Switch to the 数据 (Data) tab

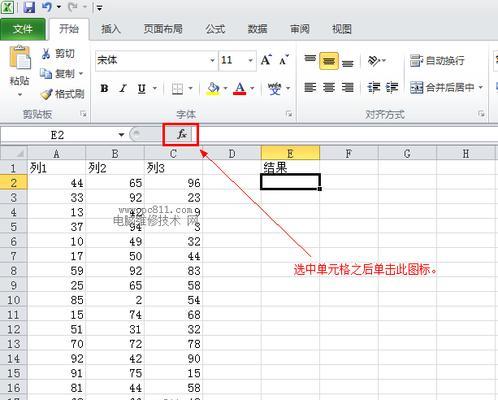(x=257, y=29)
